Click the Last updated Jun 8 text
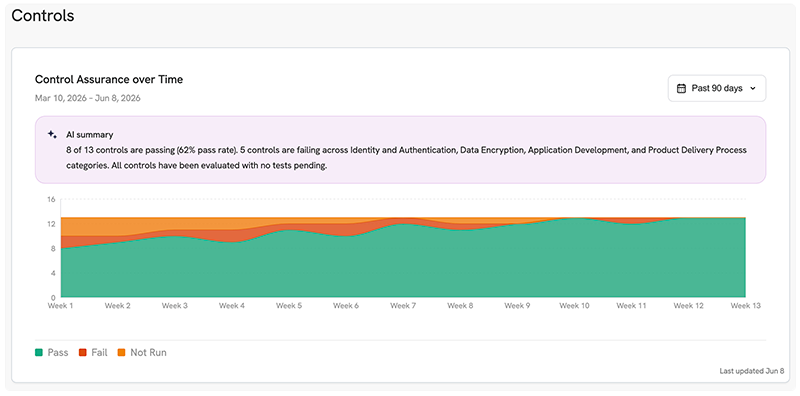 (752, 371)
